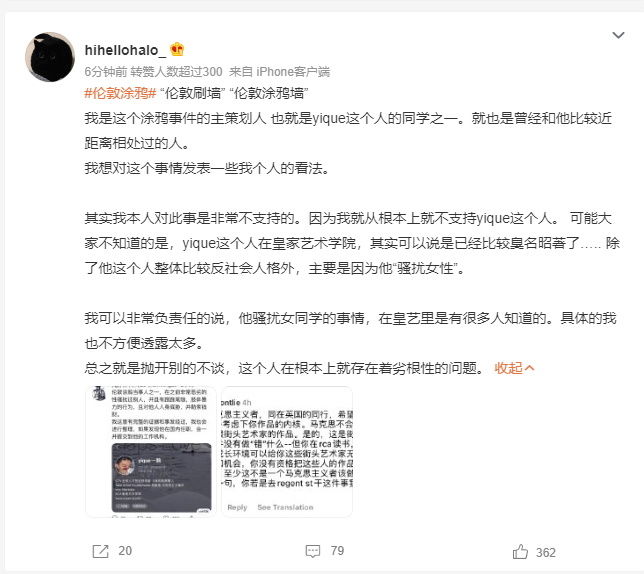Click the repost share icon
The width and height of the screenshot is (644, 574).
click(x=100, y=551)
